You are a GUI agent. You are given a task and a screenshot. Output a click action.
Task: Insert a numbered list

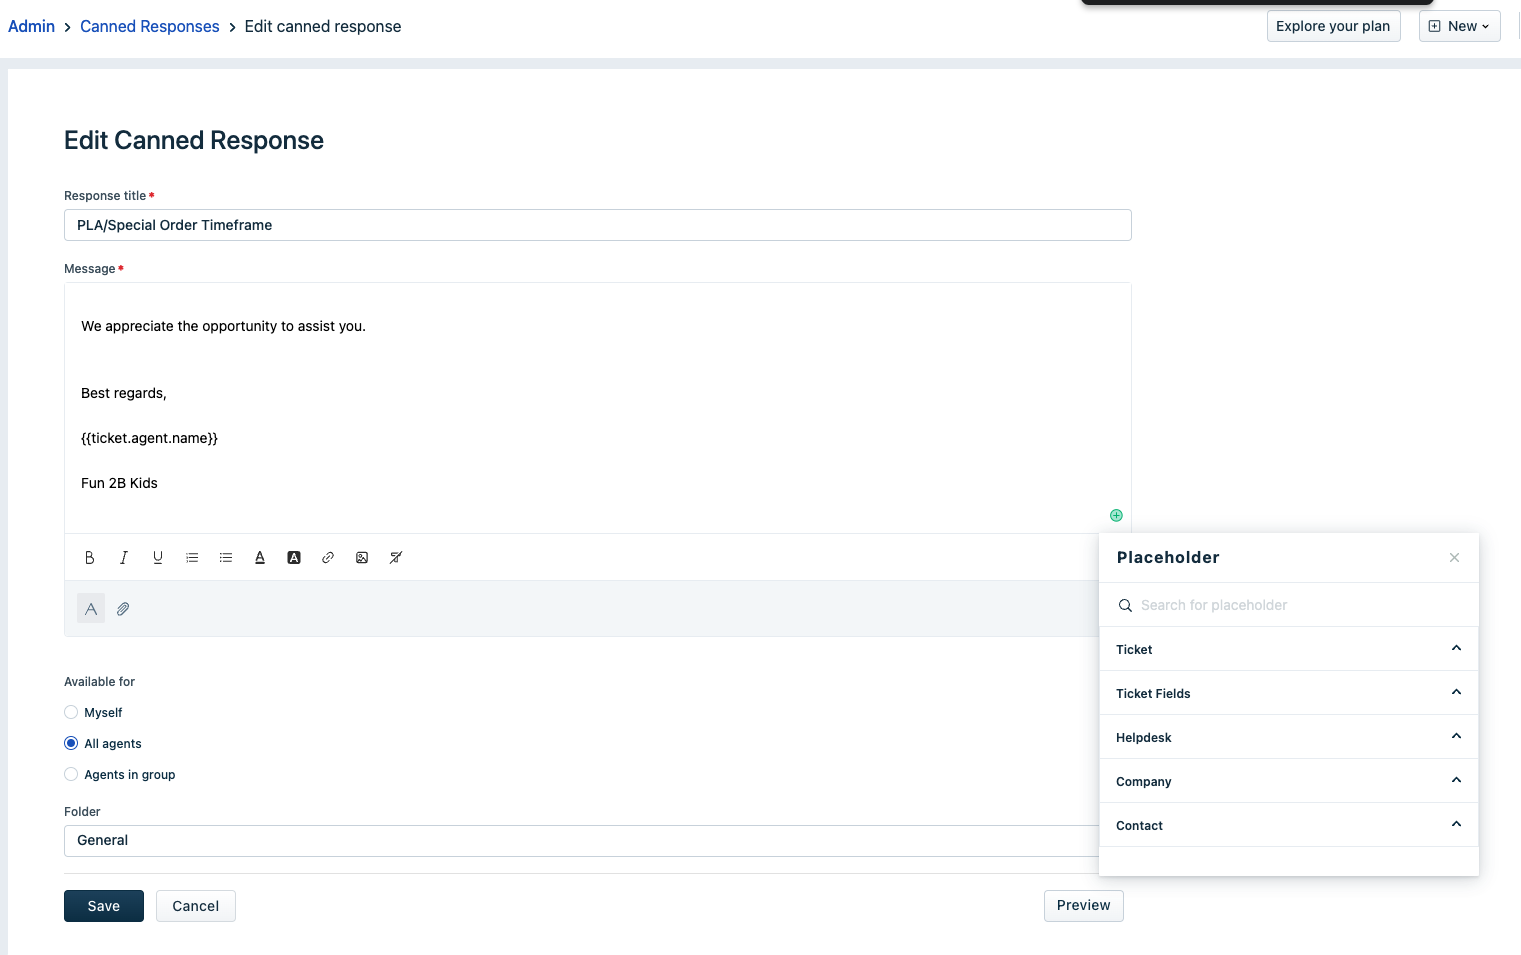192,558
